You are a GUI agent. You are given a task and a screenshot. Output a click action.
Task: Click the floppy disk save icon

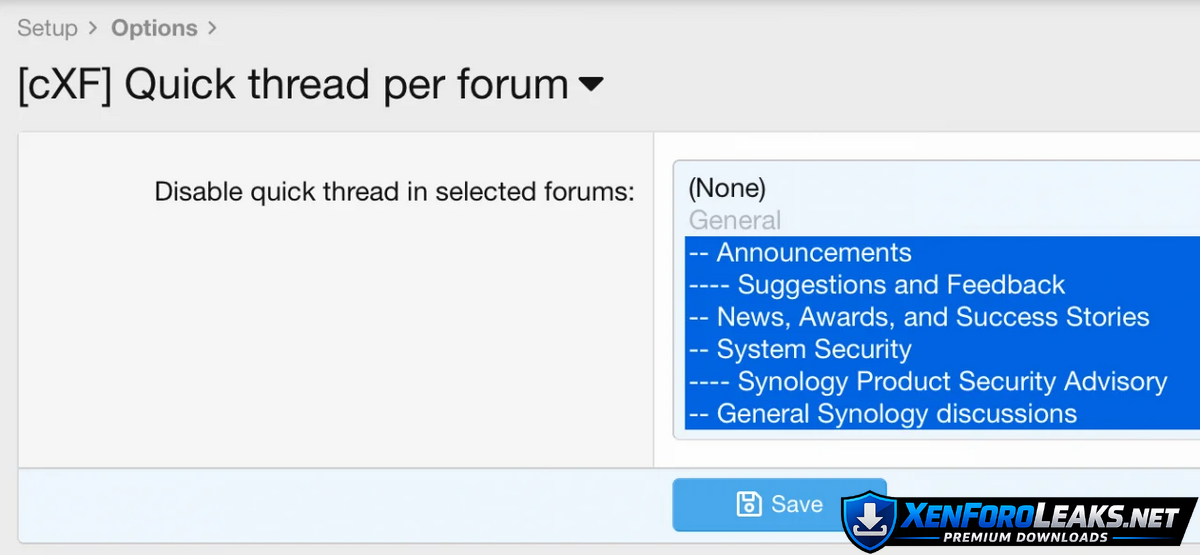pyautogui.click(x=748, y=504)
